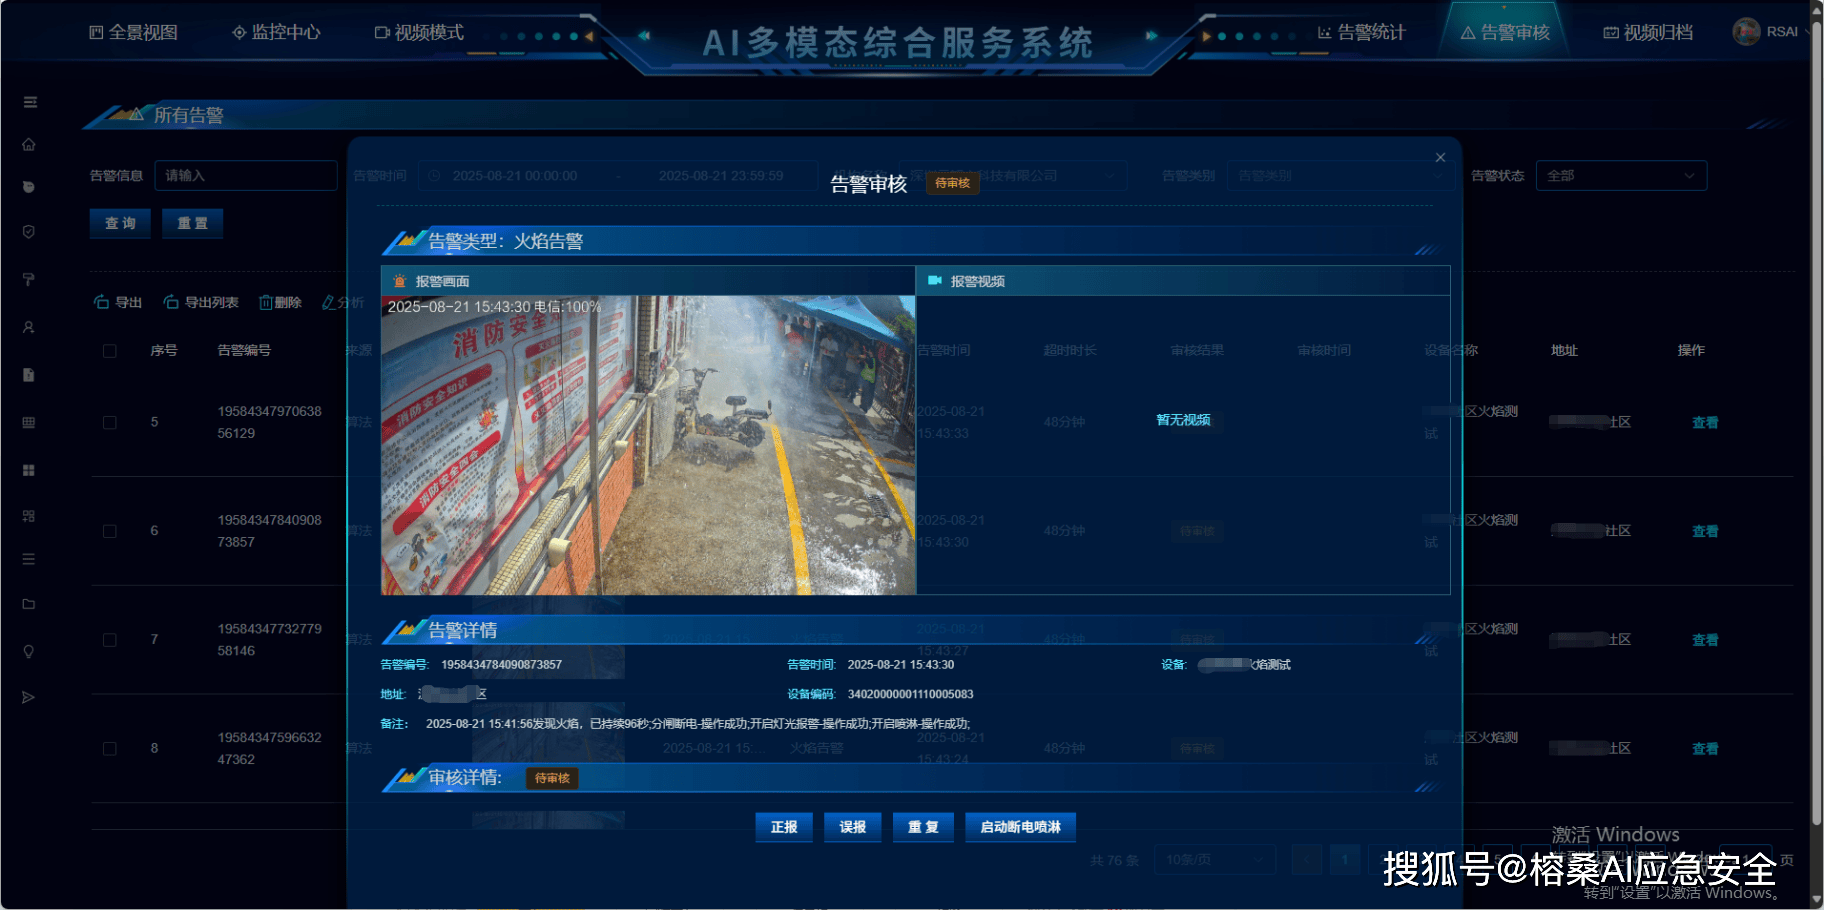Click the 删除 trash icon in the toolbar

click(x=266, y=302)
